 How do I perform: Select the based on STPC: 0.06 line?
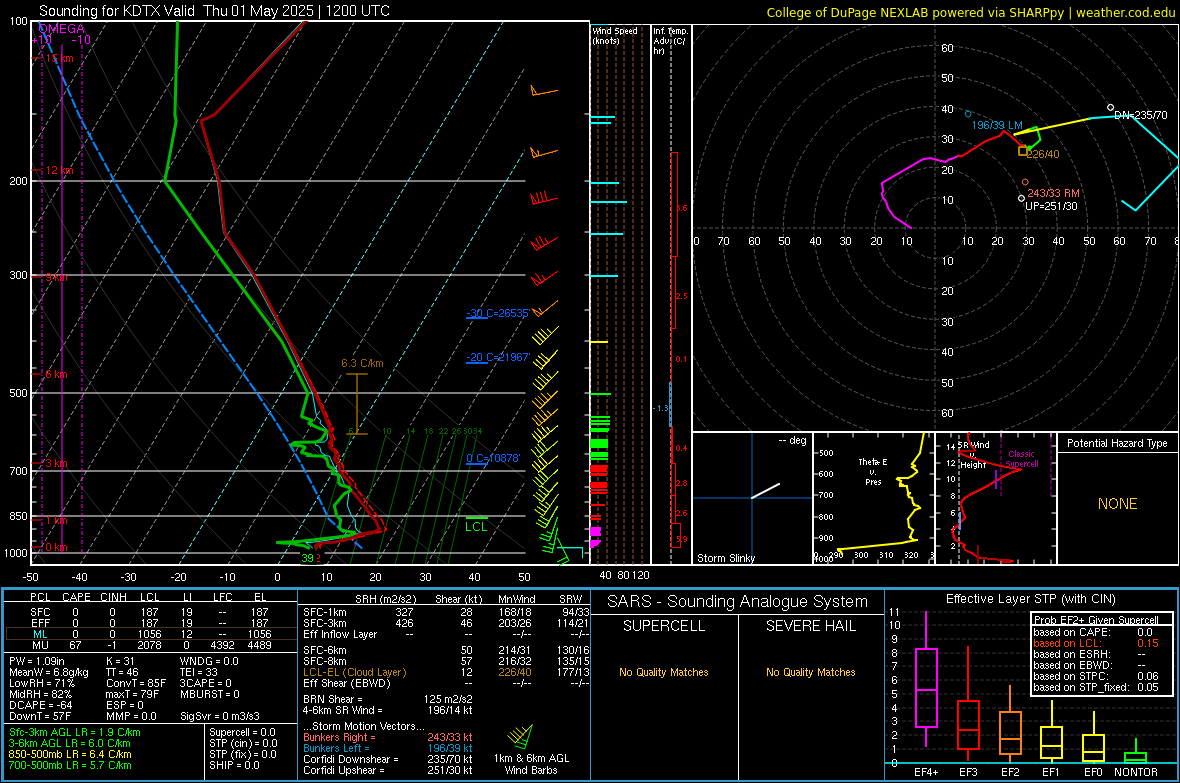(1096, 676)
